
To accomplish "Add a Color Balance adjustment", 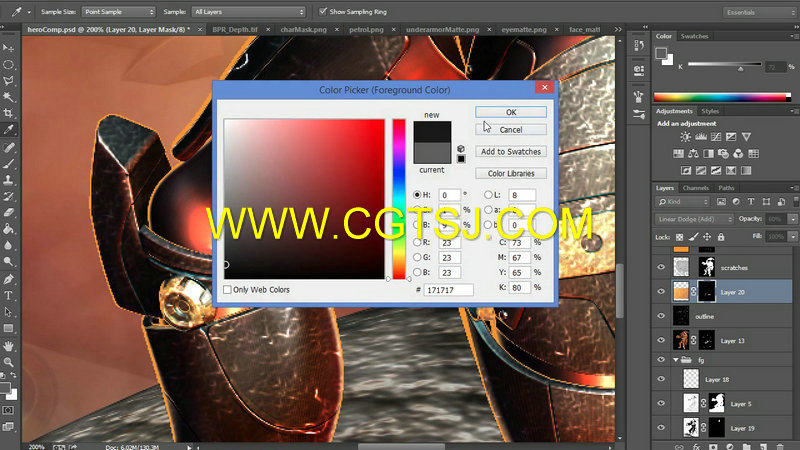I will (x=693, y=154).
